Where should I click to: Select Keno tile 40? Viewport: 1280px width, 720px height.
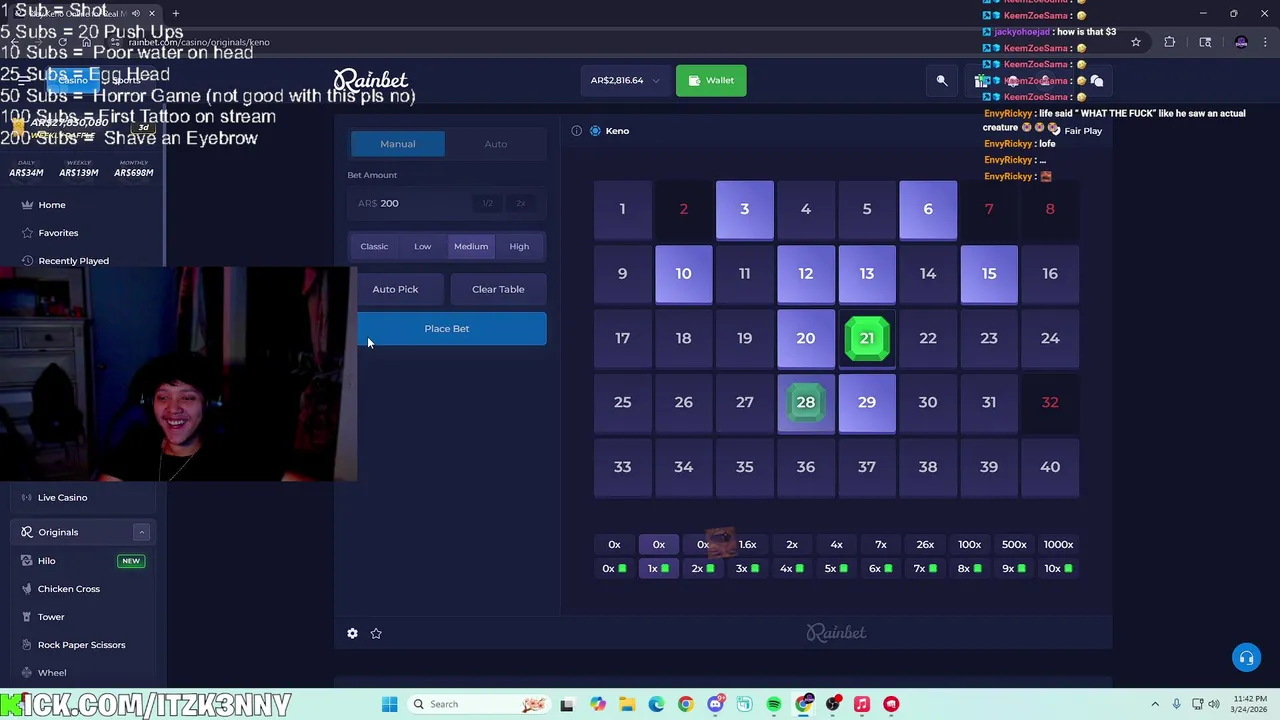[x=1050, y=467]
